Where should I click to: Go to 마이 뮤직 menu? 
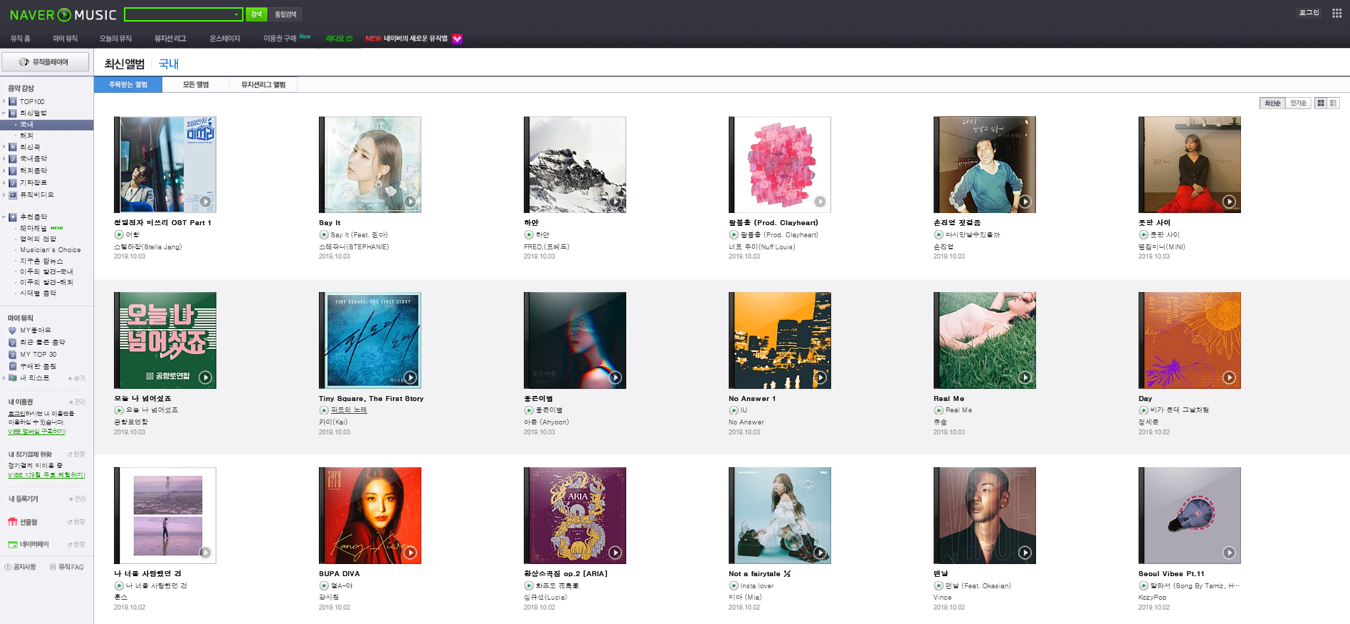[x=65, y=38]
